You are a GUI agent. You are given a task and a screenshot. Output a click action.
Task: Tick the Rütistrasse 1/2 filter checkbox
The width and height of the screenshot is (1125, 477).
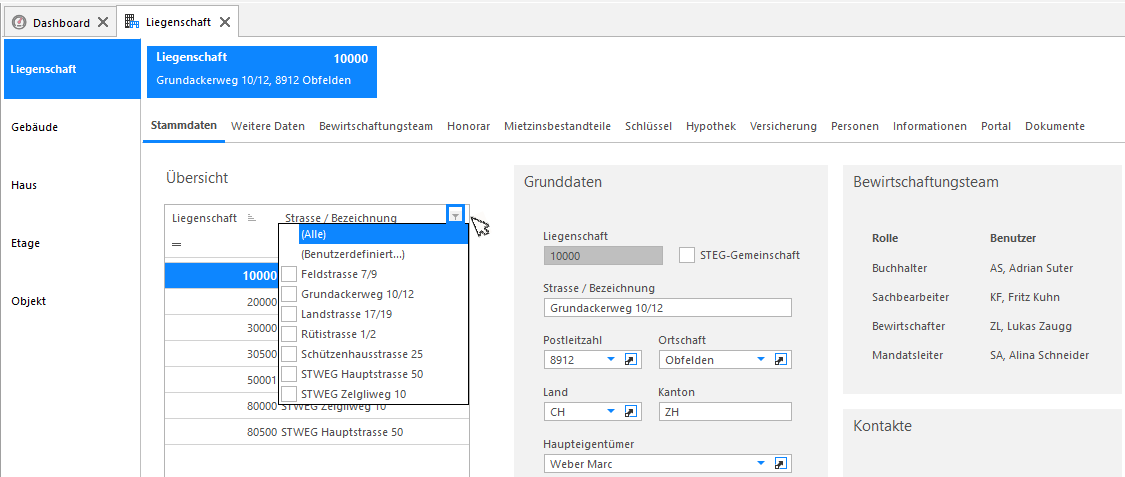[289, 334]
